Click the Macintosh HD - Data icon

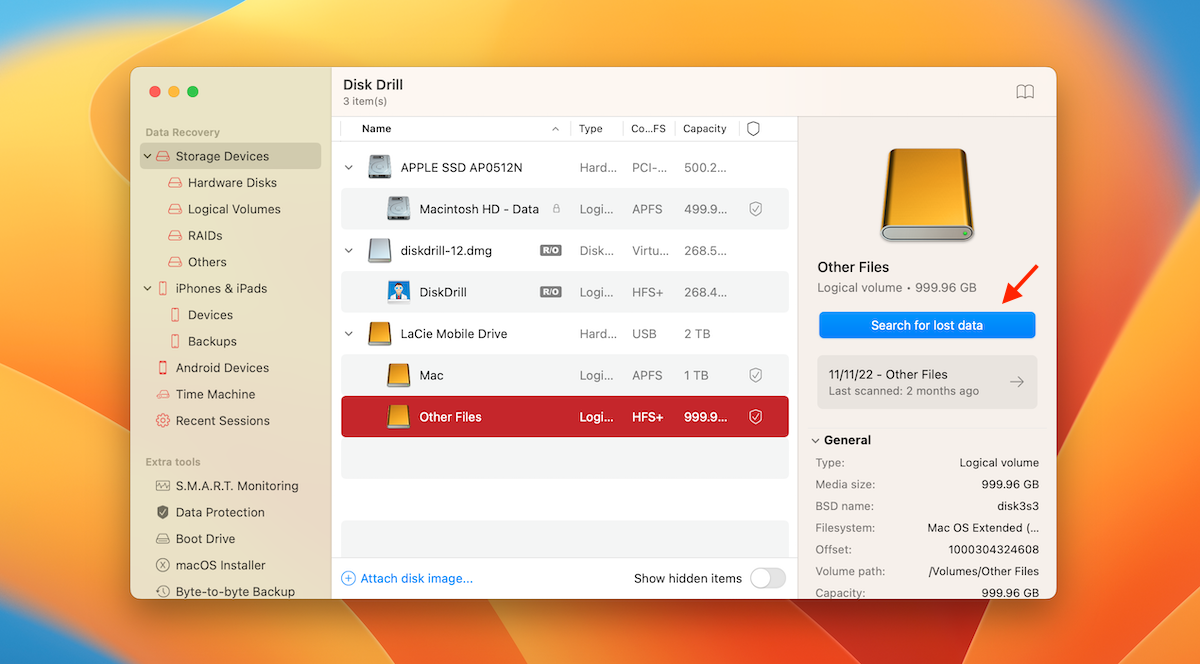click(x=399, y=209)
